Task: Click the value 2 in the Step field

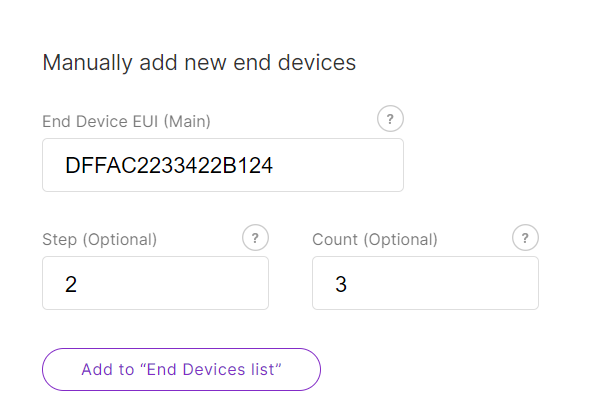Action: coord(71,284)
